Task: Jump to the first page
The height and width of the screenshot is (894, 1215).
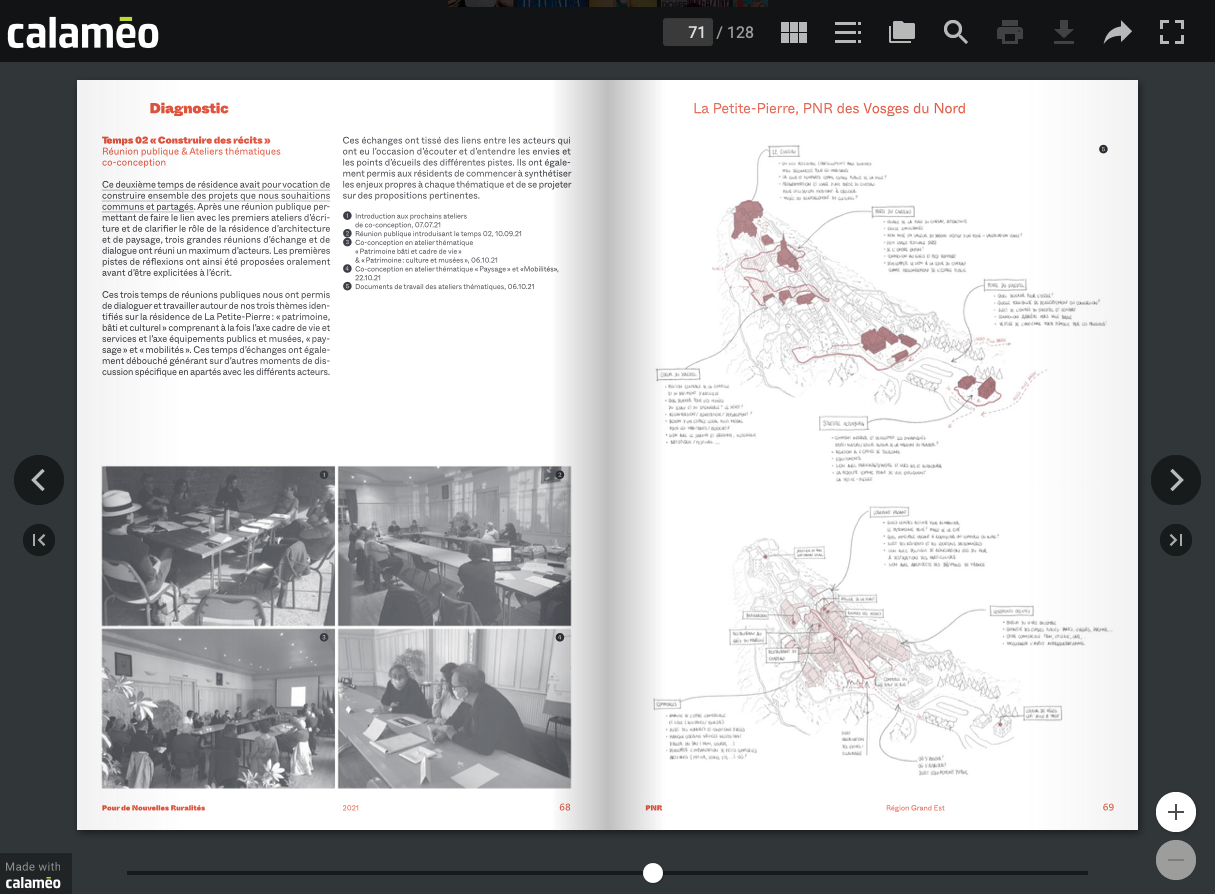Action: click(39, 540)
